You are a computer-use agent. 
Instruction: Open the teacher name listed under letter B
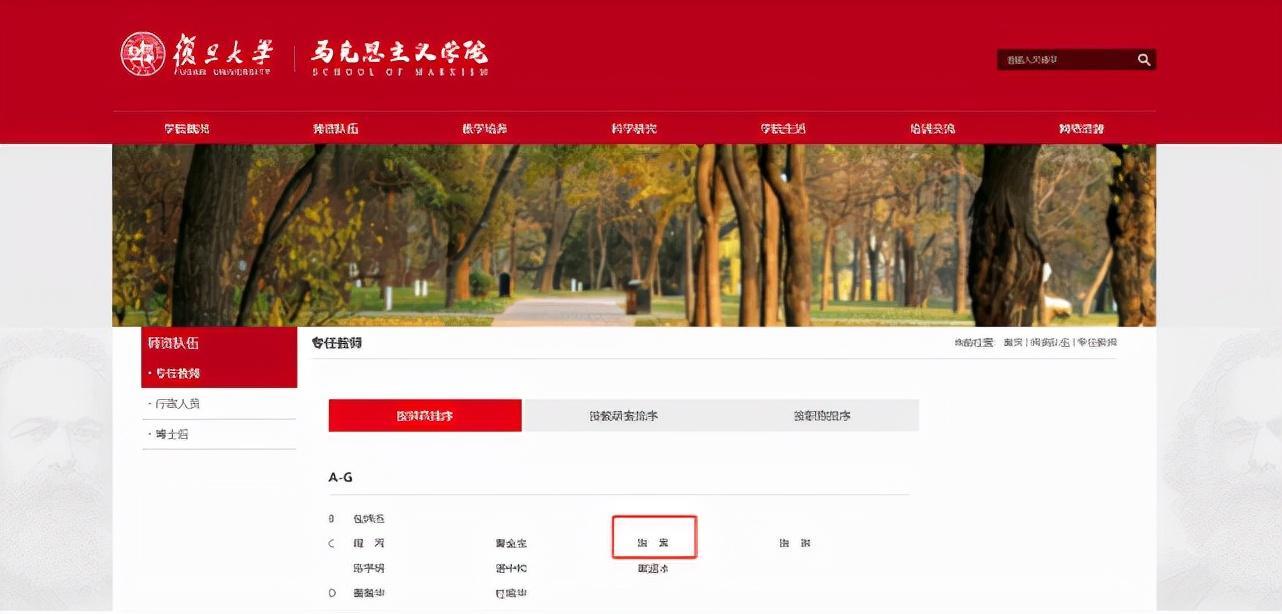coord(369,519)
